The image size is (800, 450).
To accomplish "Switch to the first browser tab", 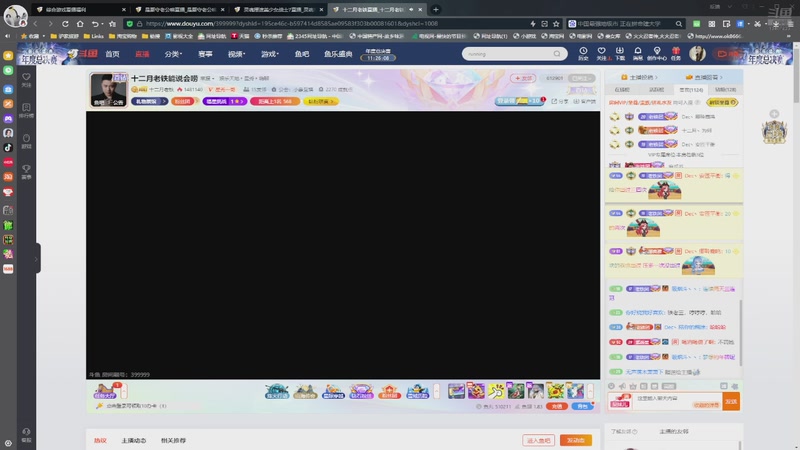I will 82,9.
